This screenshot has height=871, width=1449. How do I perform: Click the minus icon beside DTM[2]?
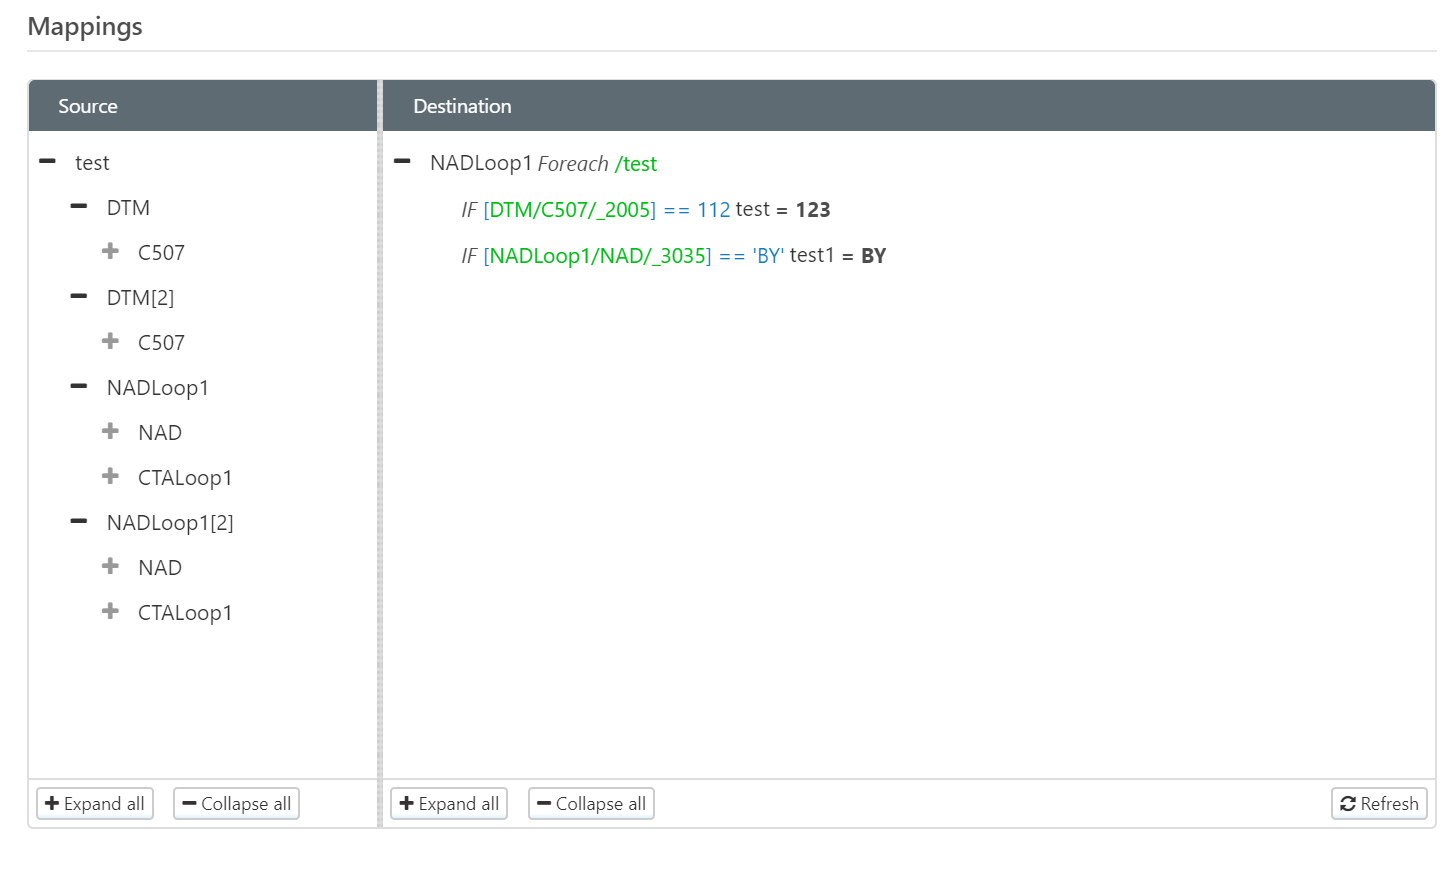[79, 296]
